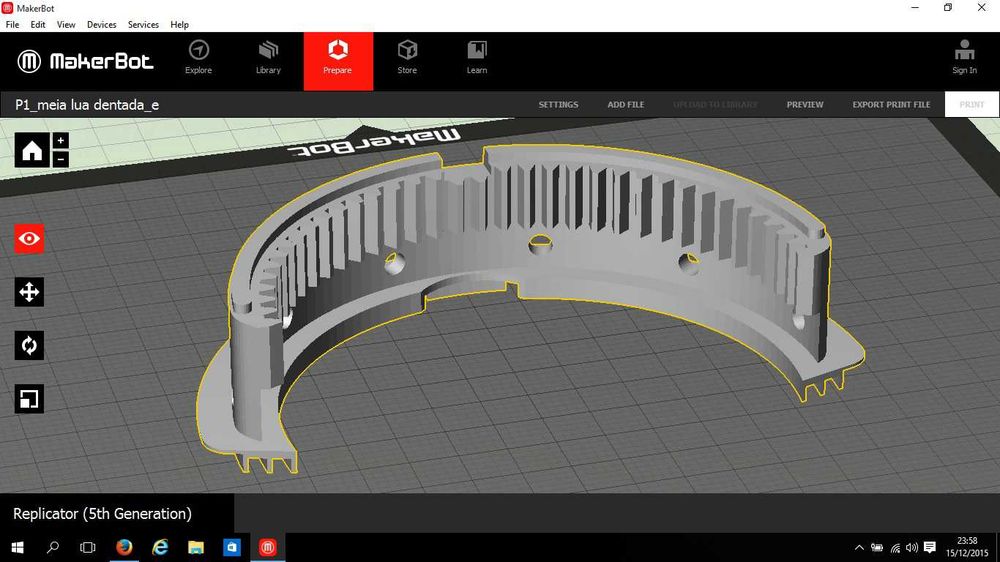This screenshot has width=1000, height=562.
Task: Click the MakerBot taskbar icon
Action: tap(268, 547)
